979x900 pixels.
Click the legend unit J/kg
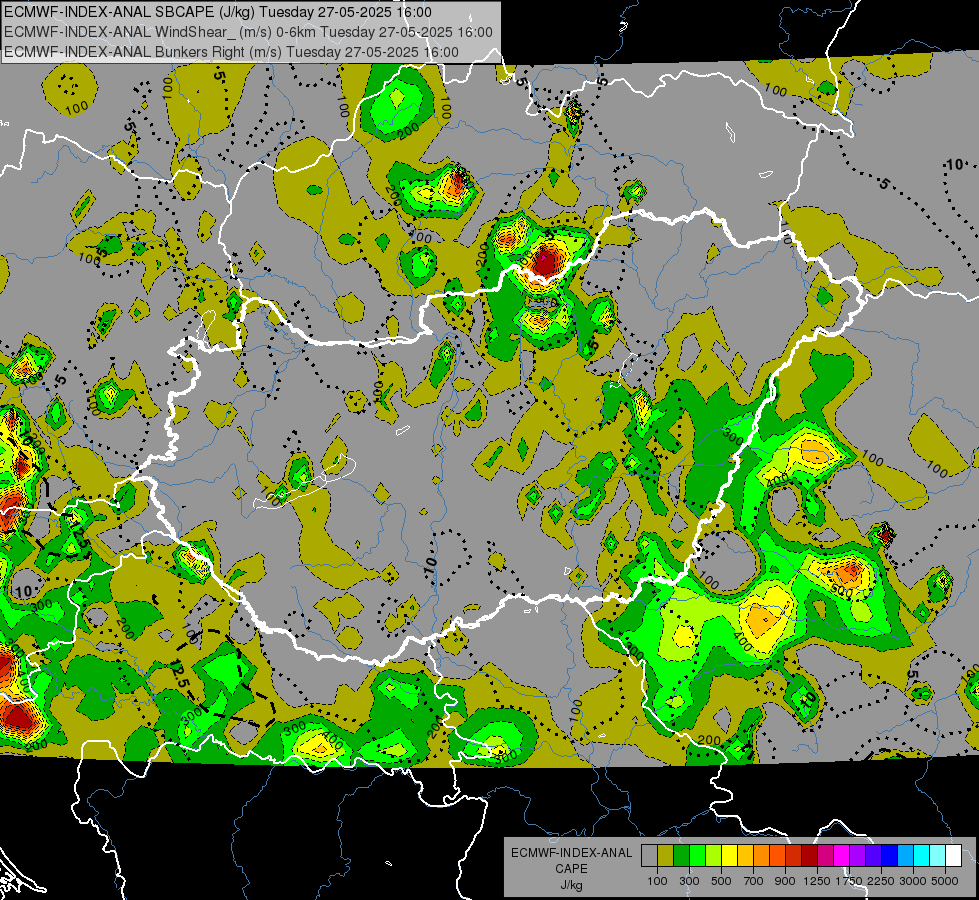click(571, 885)
